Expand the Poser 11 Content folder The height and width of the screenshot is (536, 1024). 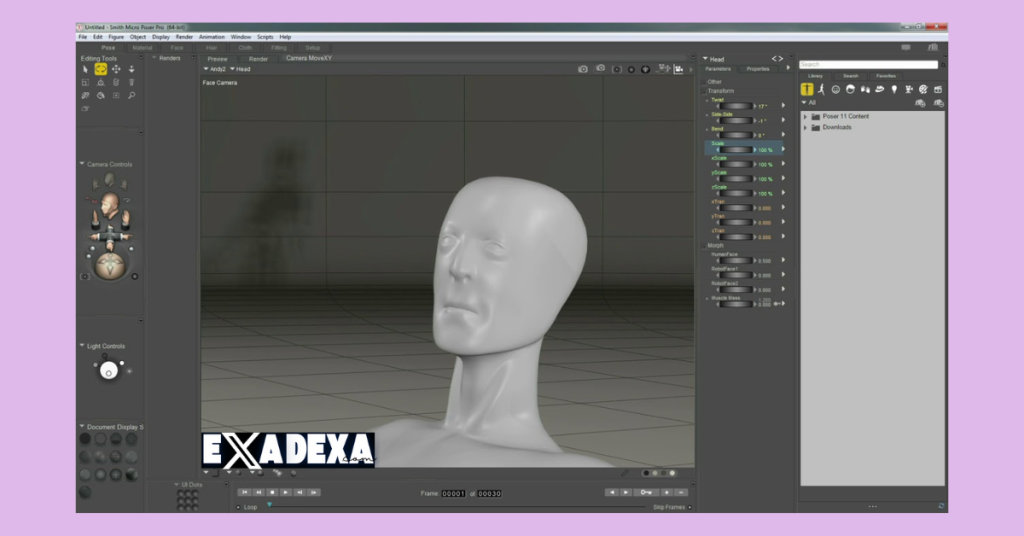tap(805, 116)
